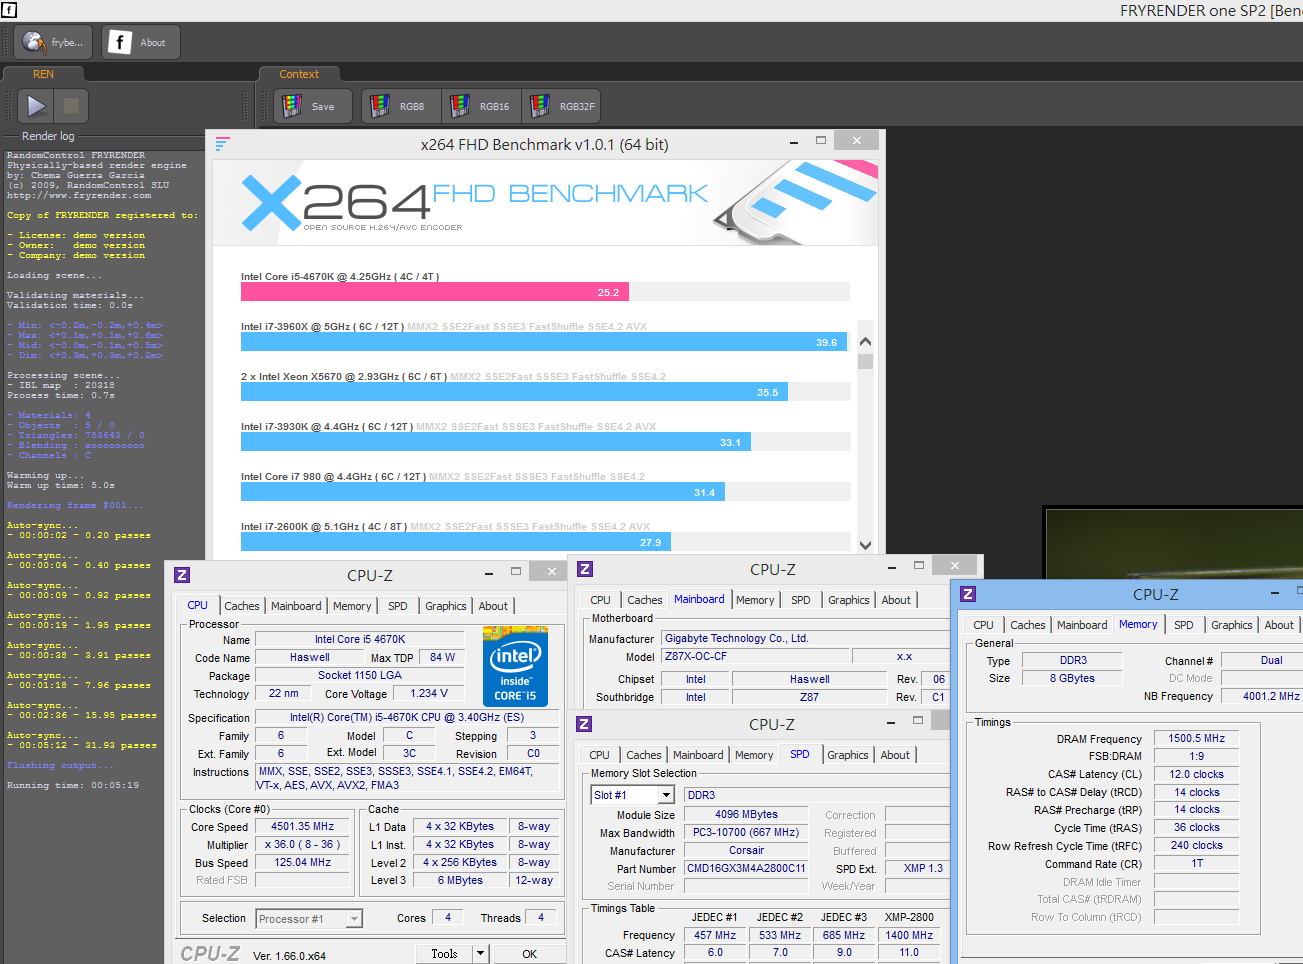This screenshot has width=1303, height=964.
Task: Select the RGB32F output format icon
Action: point(561,106)
